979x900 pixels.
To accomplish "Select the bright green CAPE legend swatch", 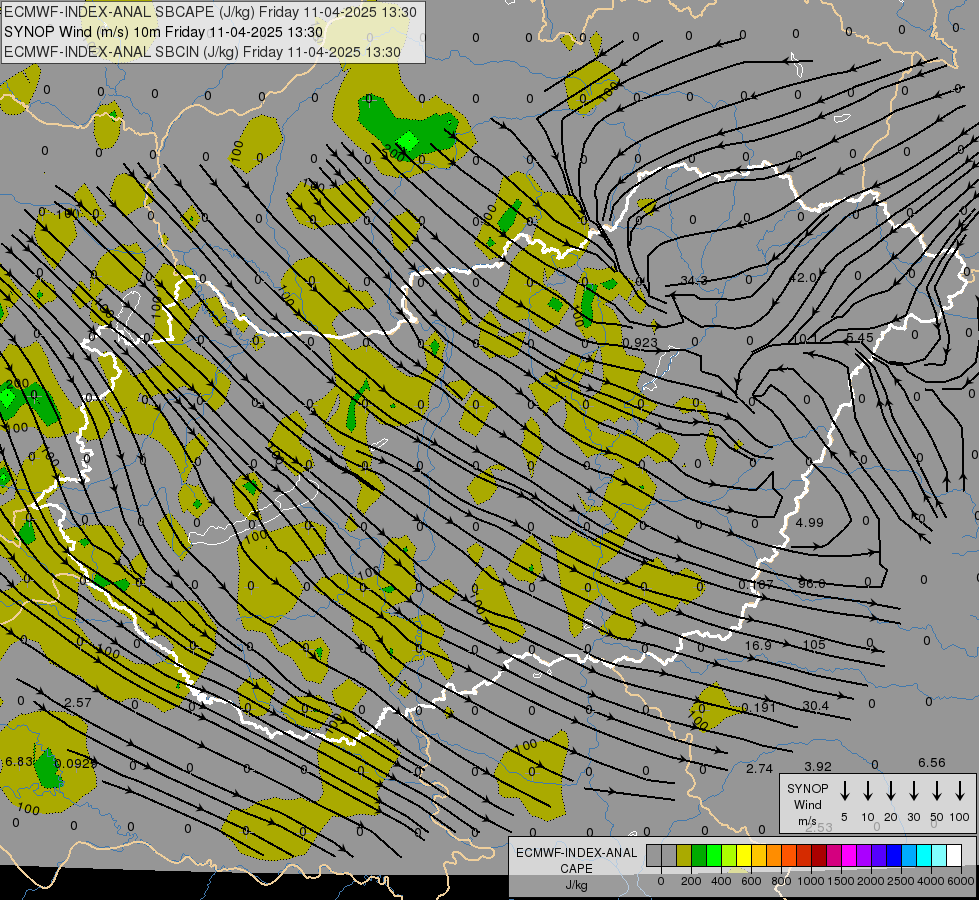I will [x=714, y=855].
